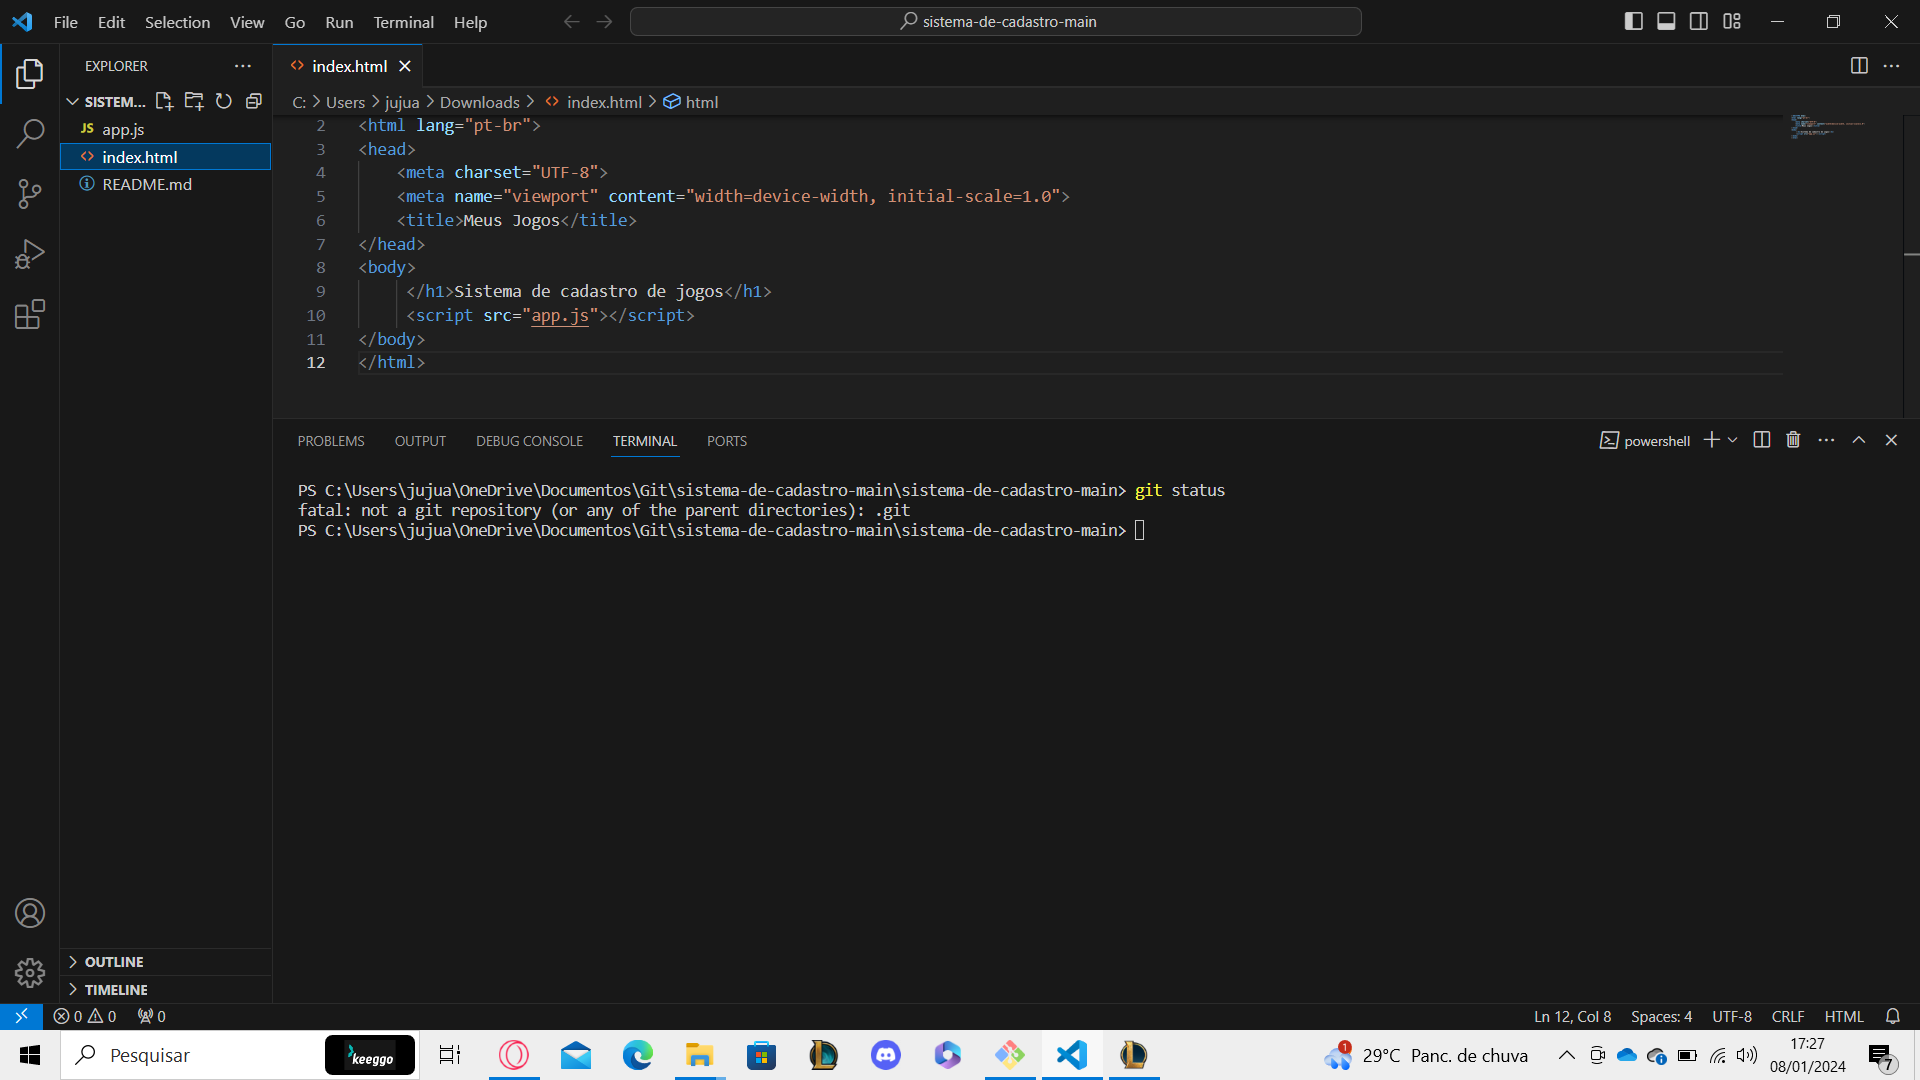Open the Run and Debug view
1920x1080 pixels.
coord(30,254)
